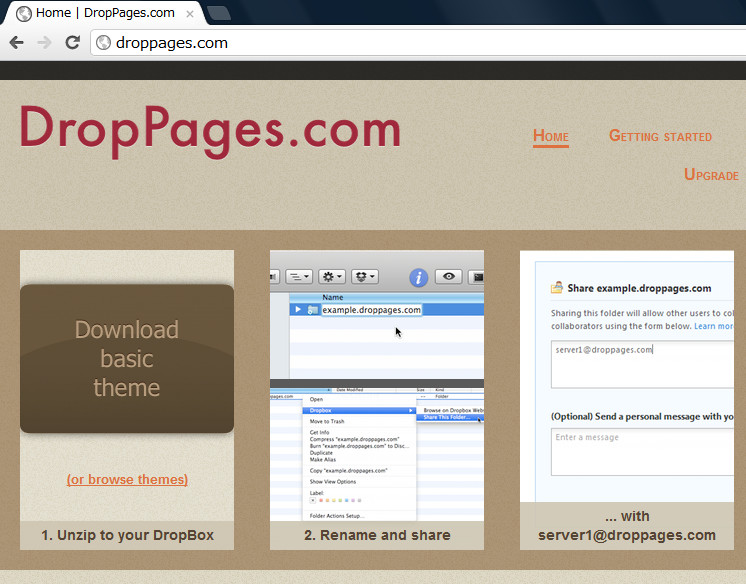Click the Rename and share Finder screenshot
The width and height of the screenshot is (746, 584).
tap(377, 386)
